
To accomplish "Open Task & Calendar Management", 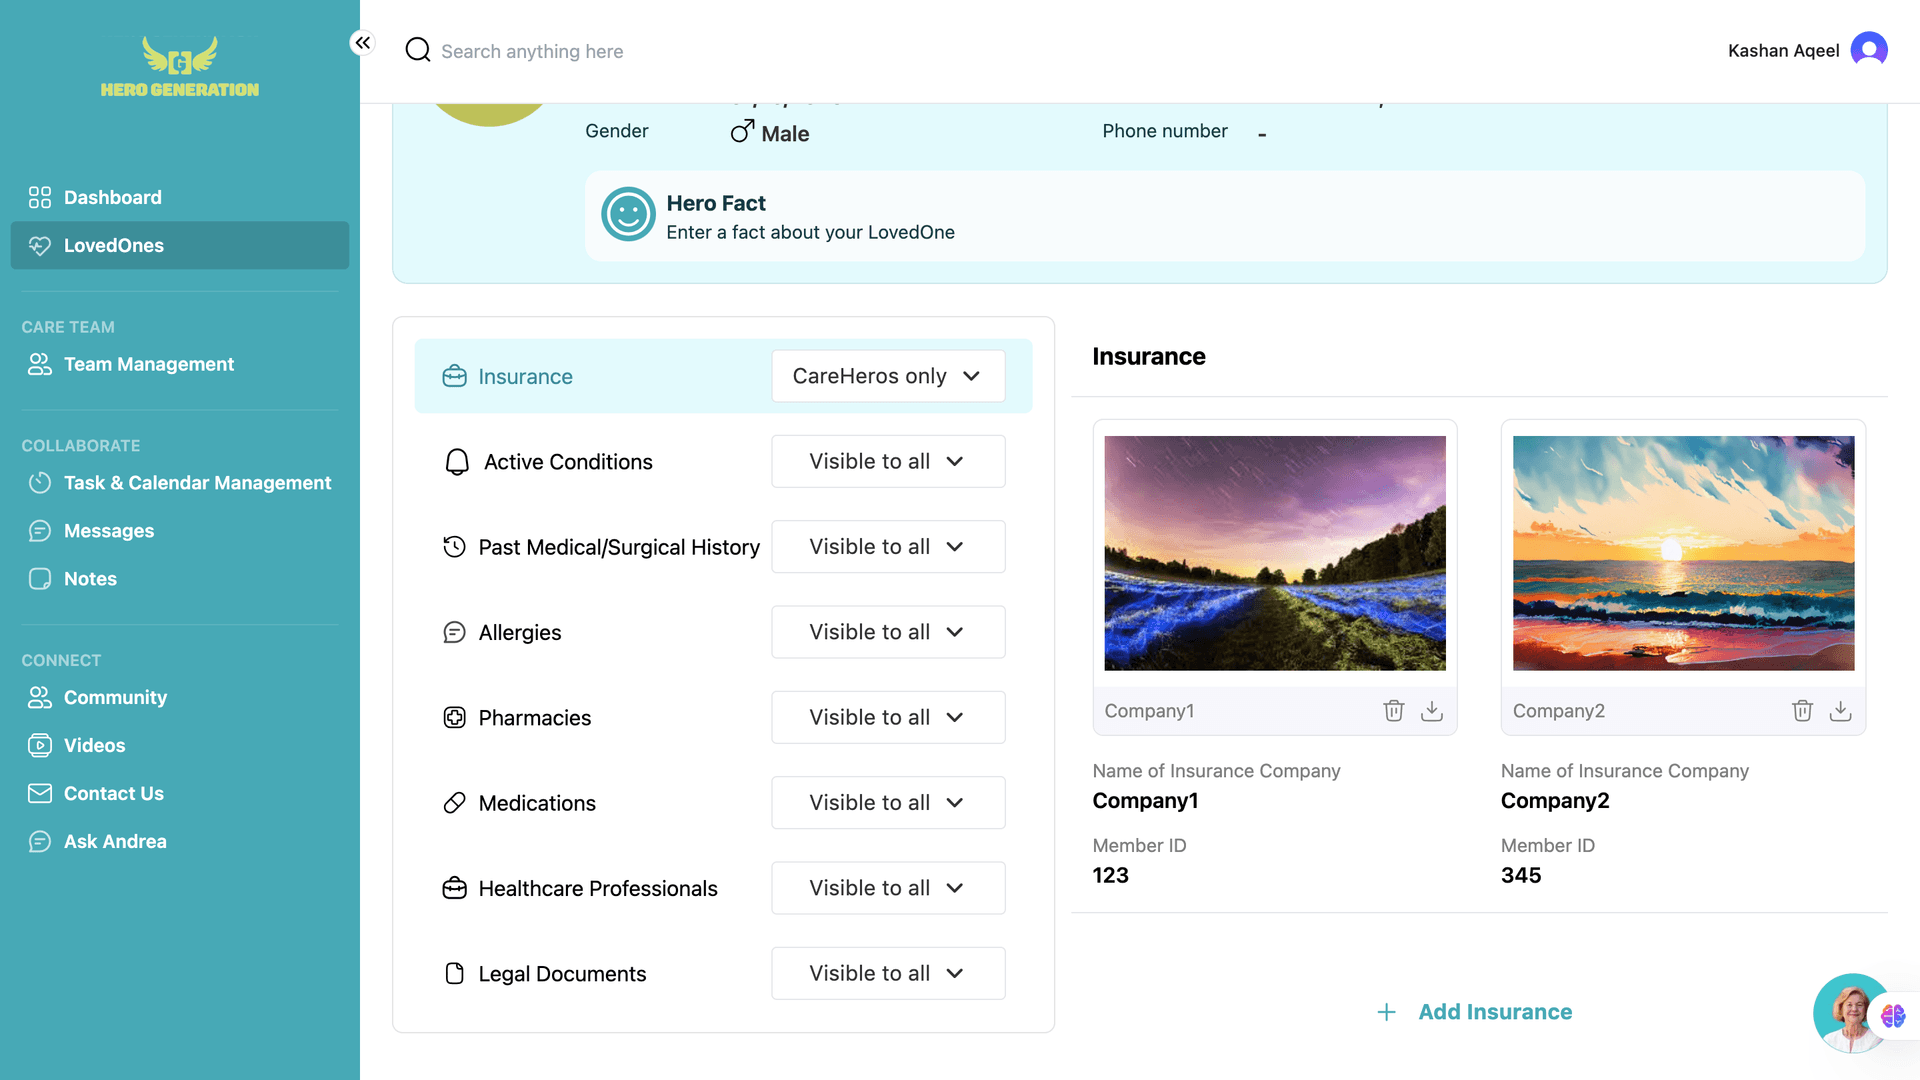I will [197, 483].
